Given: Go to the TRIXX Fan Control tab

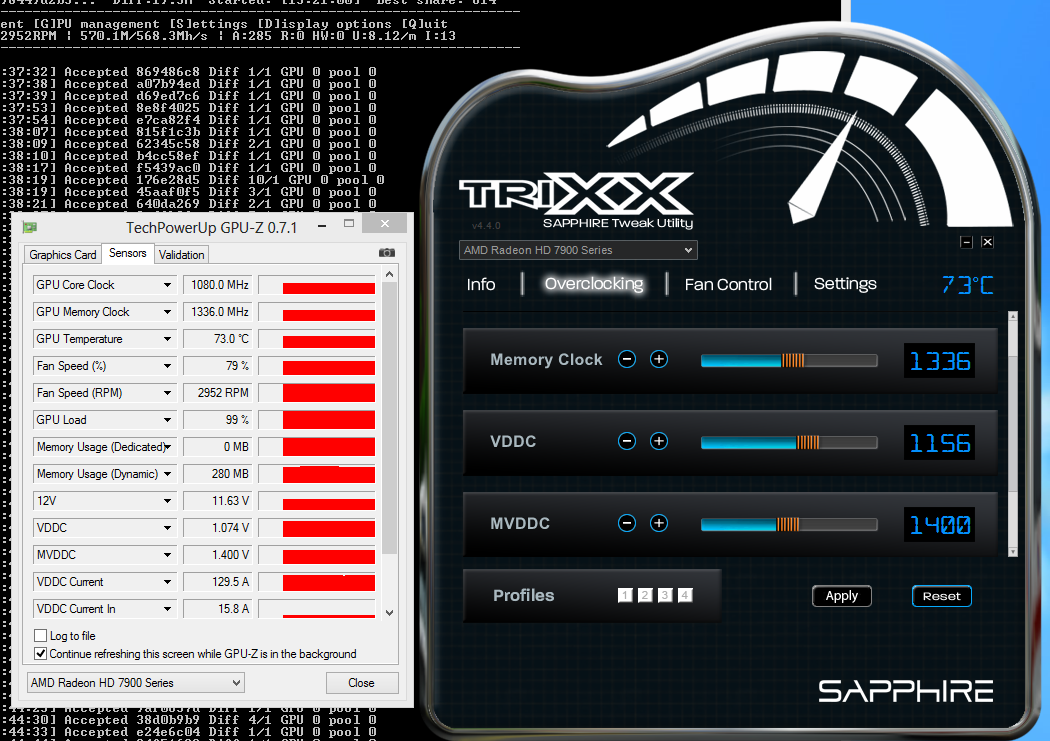Looking at the screenshot, I should click(728, 284).
